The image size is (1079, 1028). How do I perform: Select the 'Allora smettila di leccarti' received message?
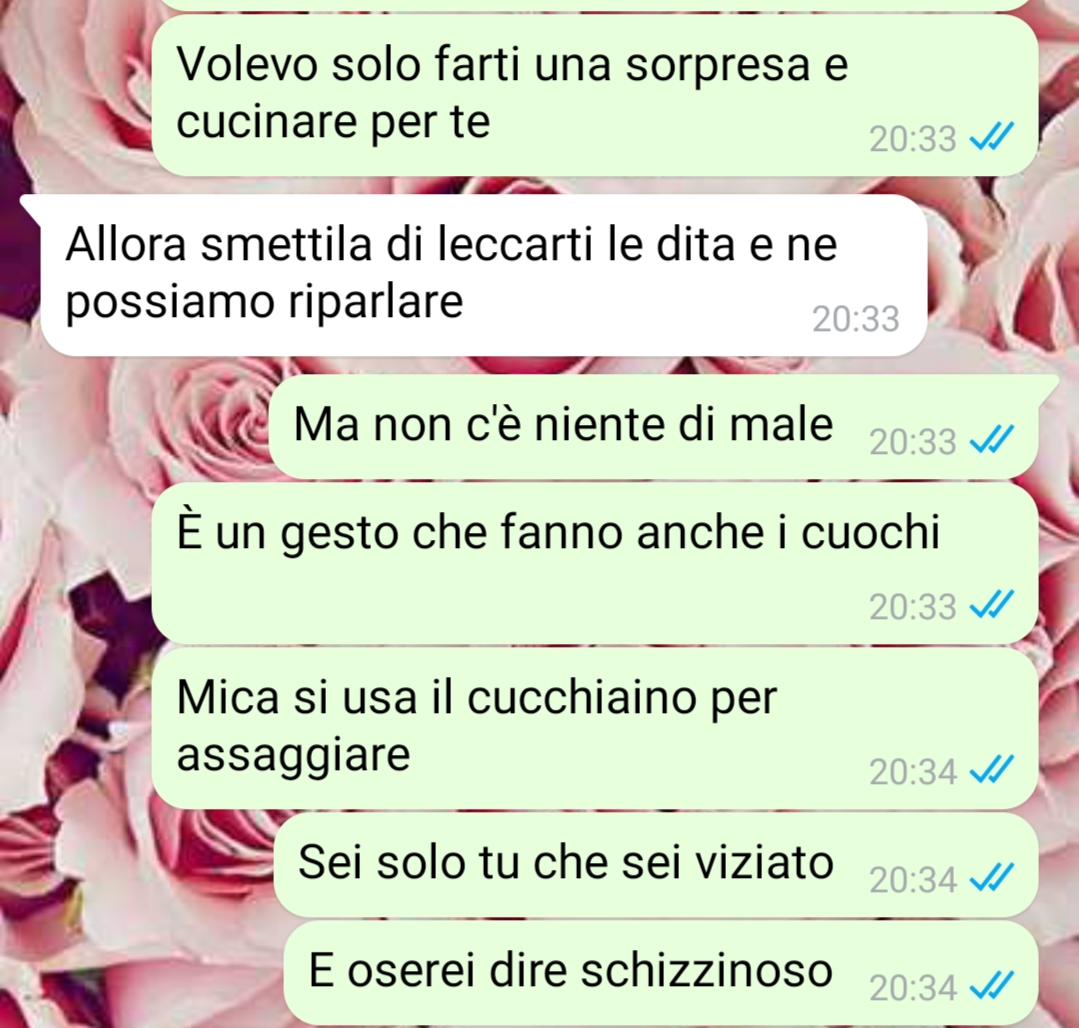484,275
